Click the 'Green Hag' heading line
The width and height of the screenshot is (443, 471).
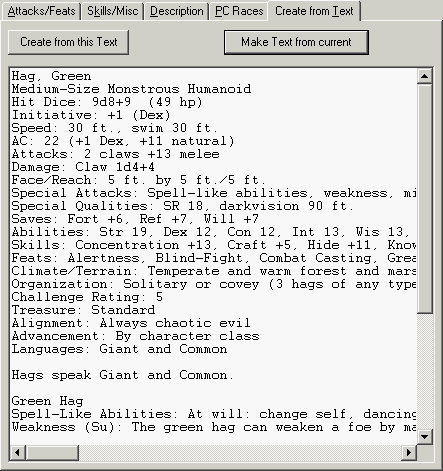[x=47, y=401]
